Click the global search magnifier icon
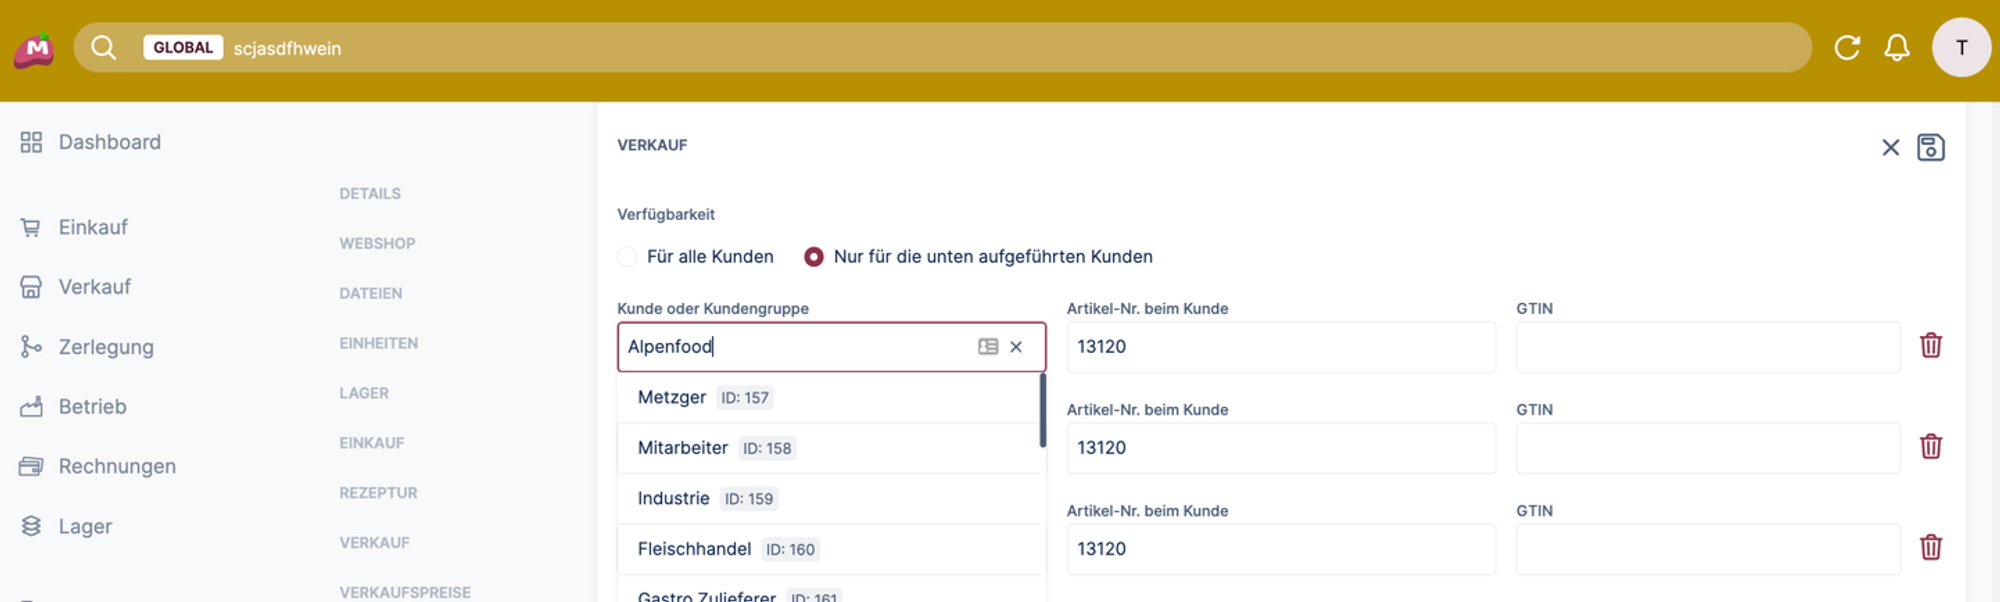This screenshot has height=602, width=2000. click(x=103, y=48)
